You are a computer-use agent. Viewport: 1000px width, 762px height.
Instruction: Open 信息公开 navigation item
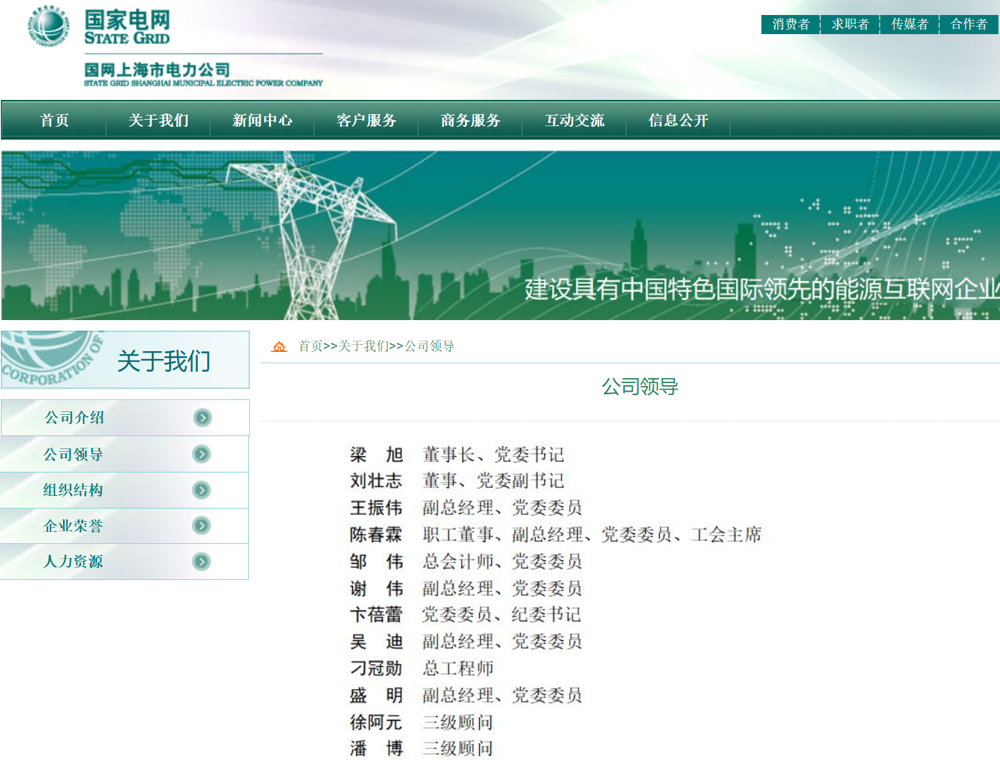(678, 121)
